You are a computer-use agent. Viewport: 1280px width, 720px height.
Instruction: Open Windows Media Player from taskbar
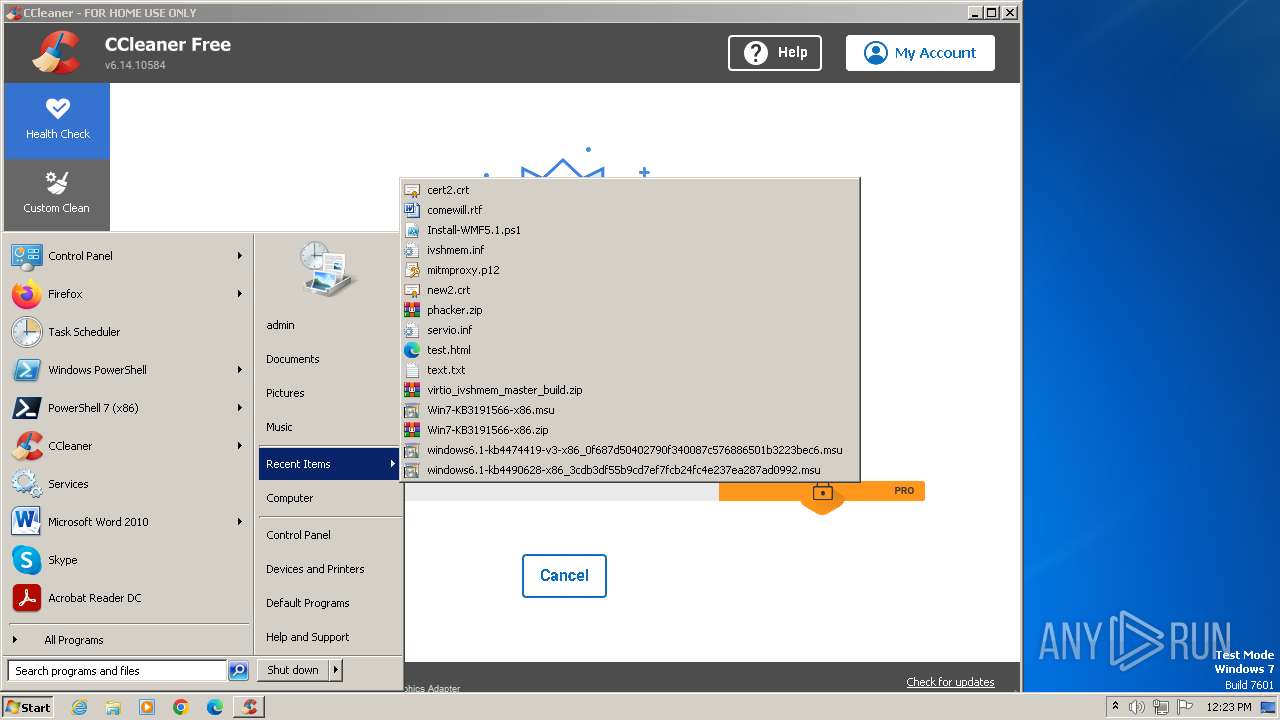click(x=147, y=707)
